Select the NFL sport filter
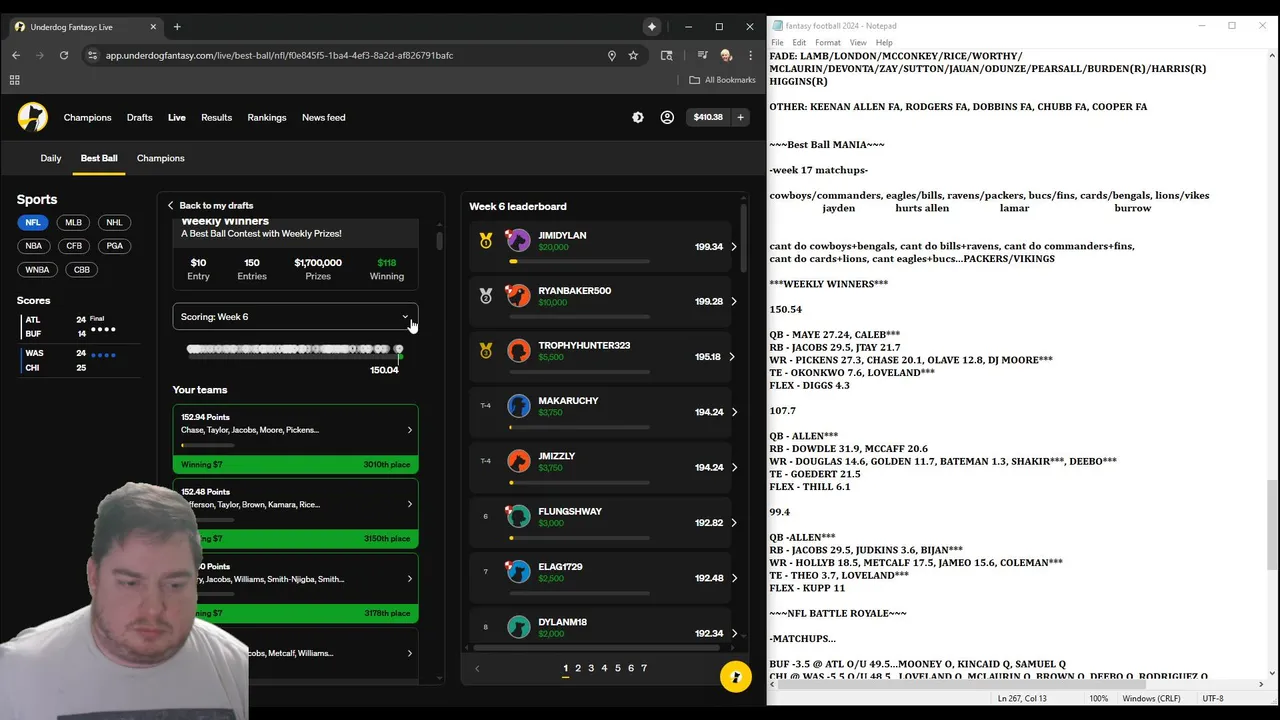The image size is (1280, 720). pos(33,222)
